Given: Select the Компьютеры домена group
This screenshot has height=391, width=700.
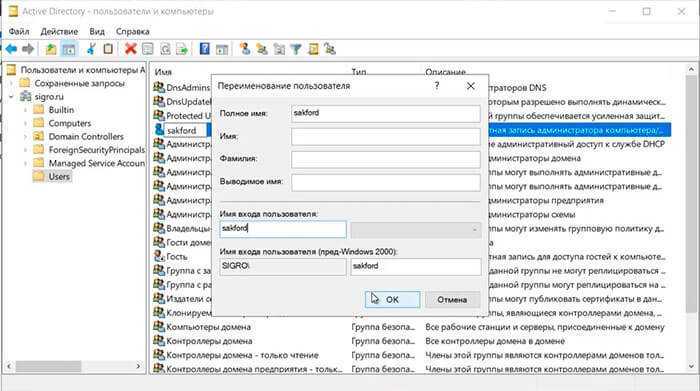Looking at the screenshot, I should pyautogui.click(x=208, y=327).
